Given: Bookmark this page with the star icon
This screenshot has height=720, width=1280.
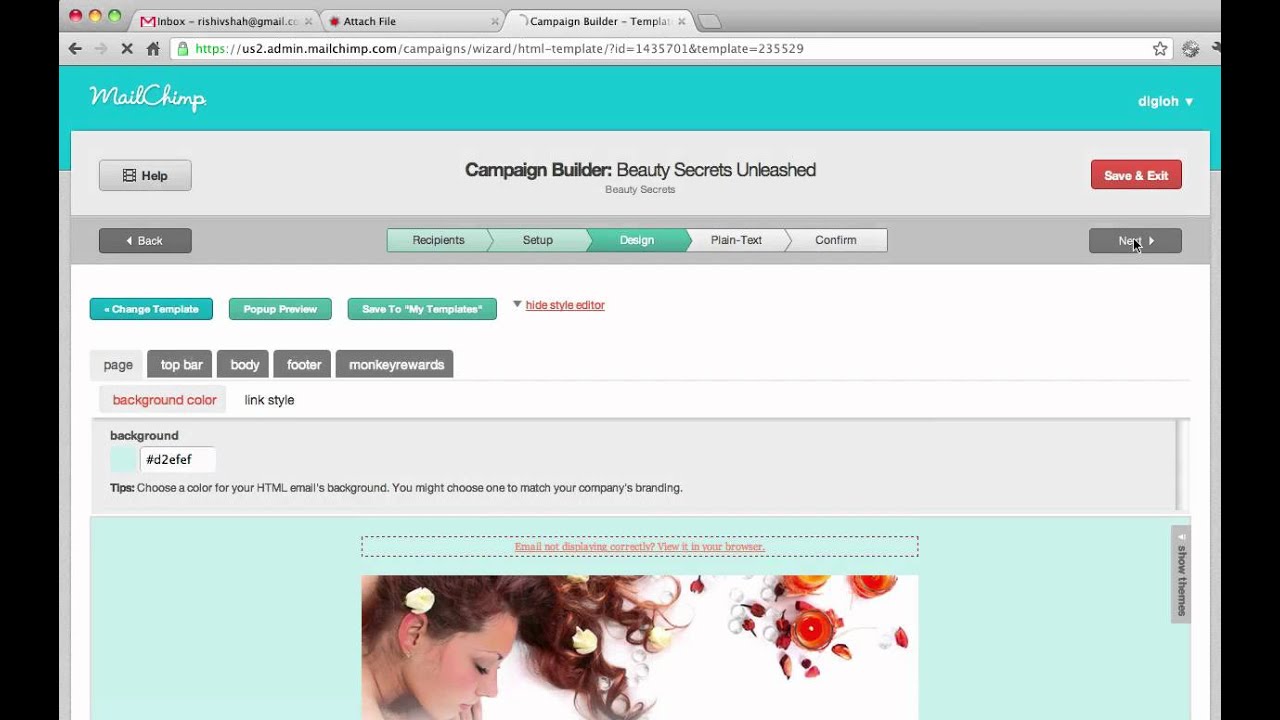Looking at the screenshot, I should 1160,48.
